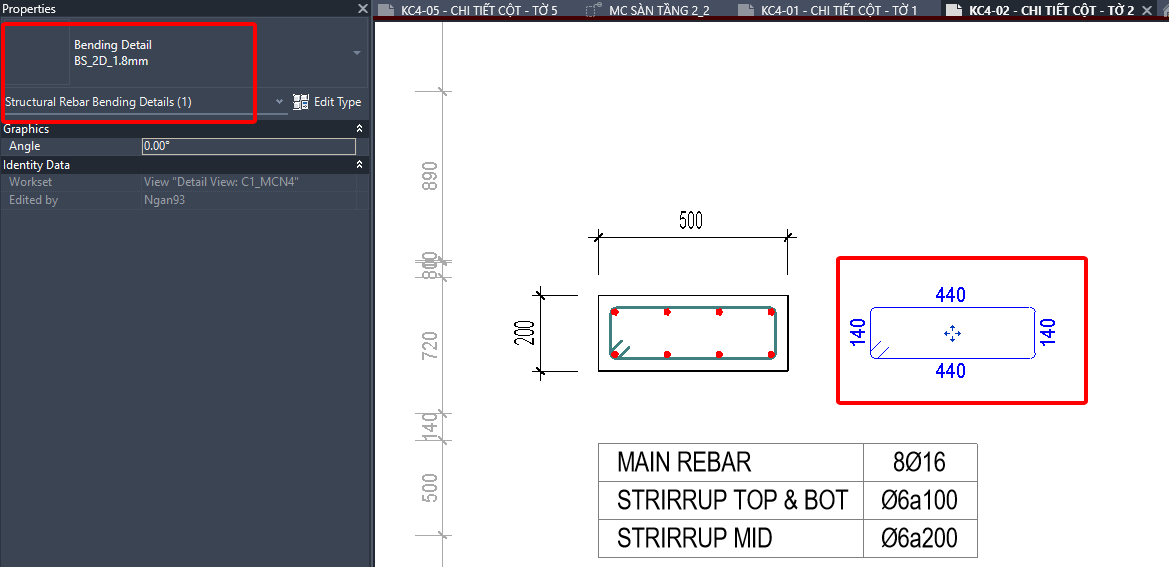Collapse the Graphics section
Viewport: 1169px width, 567px height.
(360, 129)
